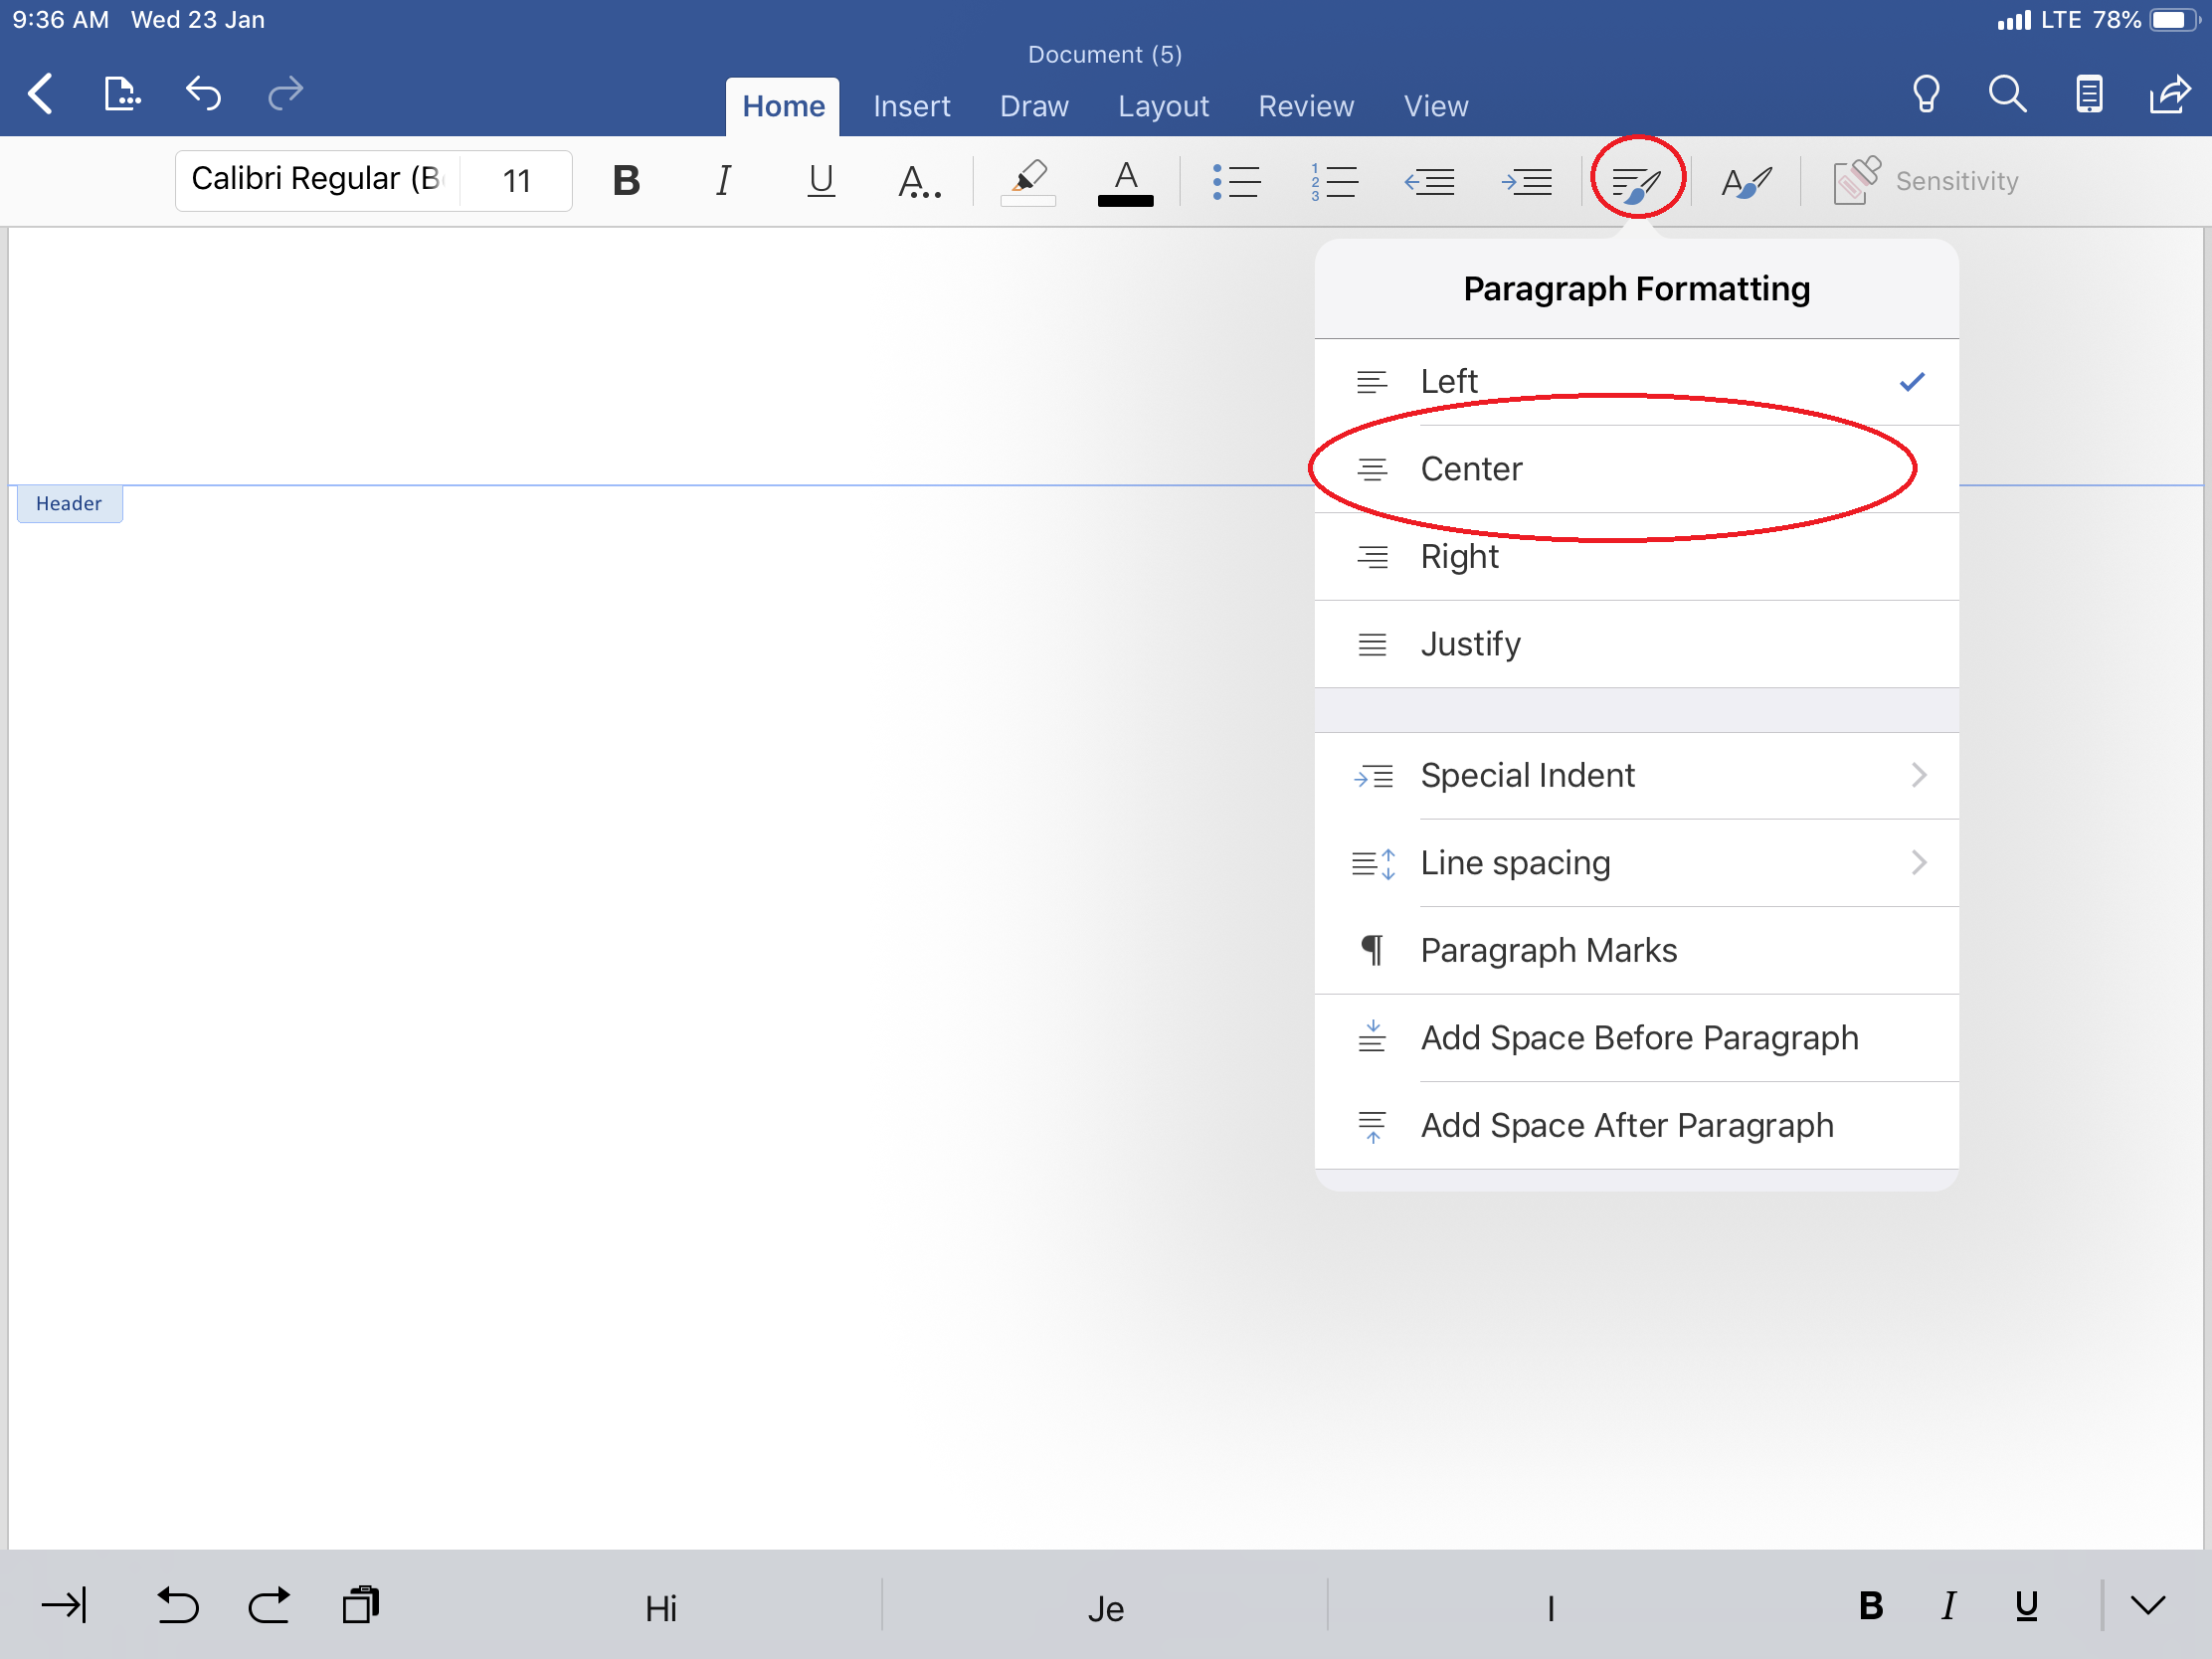Switch to the Insert tab
Screen dimensions: 2212x1659
pyautogui.click(x=911, y=106)
